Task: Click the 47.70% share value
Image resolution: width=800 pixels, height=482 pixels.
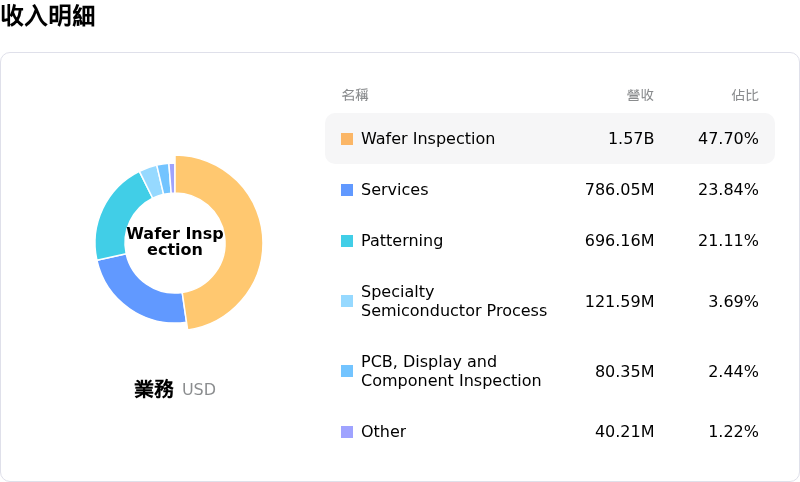Action: (x=728, y=139)
